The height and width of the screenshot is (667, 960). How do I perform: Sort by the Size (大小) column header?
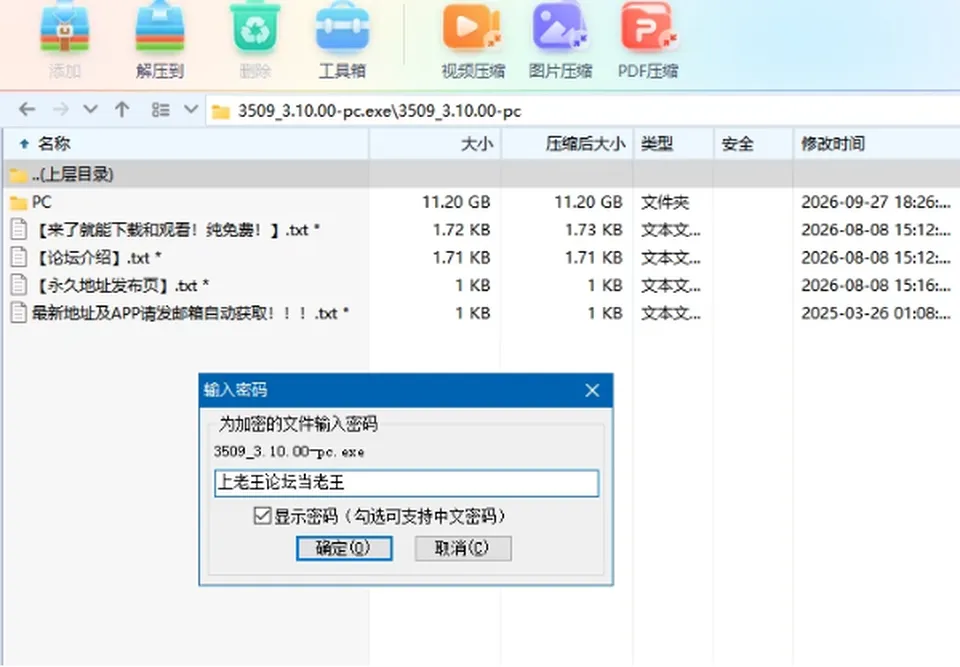435,144
